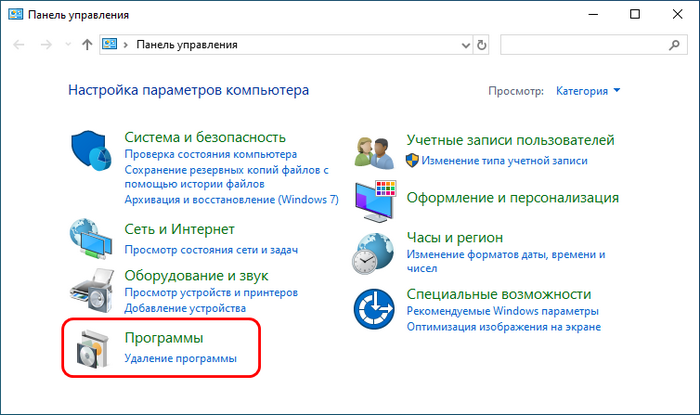Click the Control Panel icon in title bar
Viewport: 700px width, 415px height.
point(16,14)
